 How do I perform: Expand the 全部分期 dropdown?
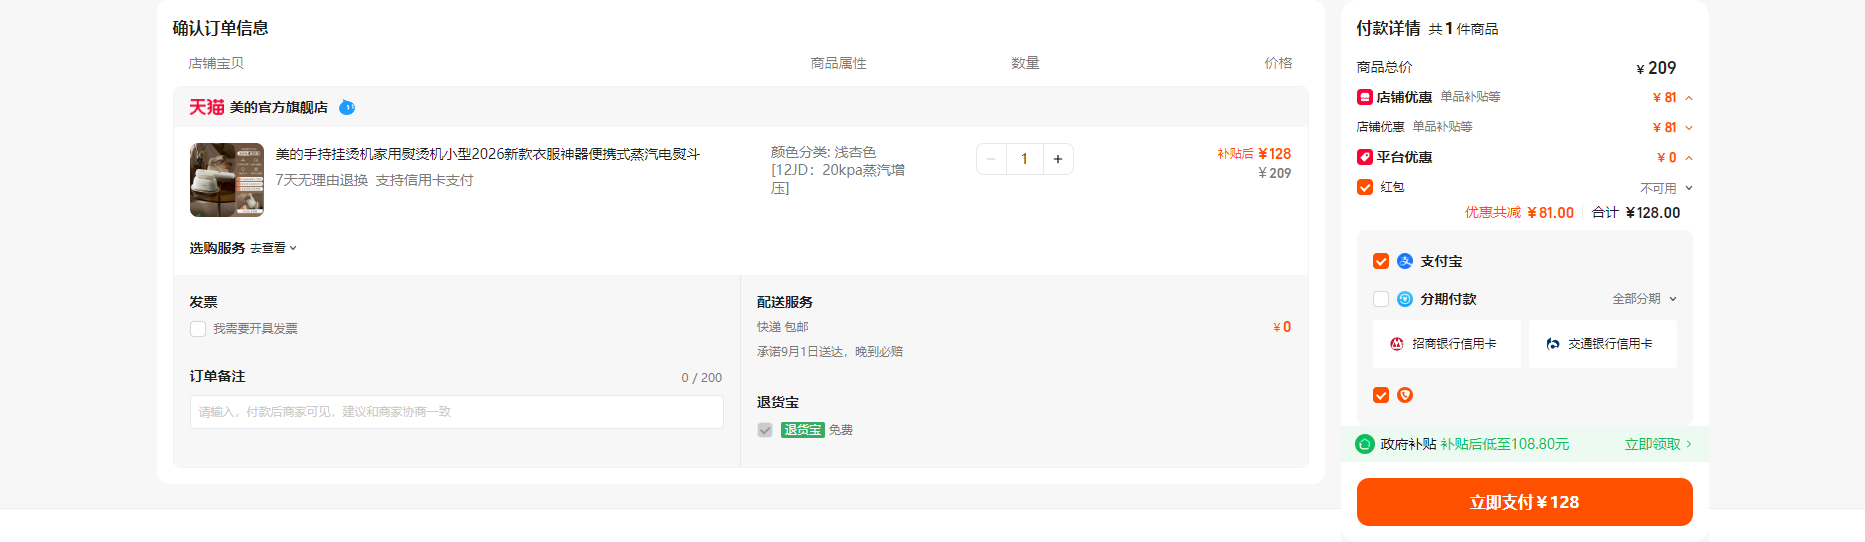[1644, 299]
